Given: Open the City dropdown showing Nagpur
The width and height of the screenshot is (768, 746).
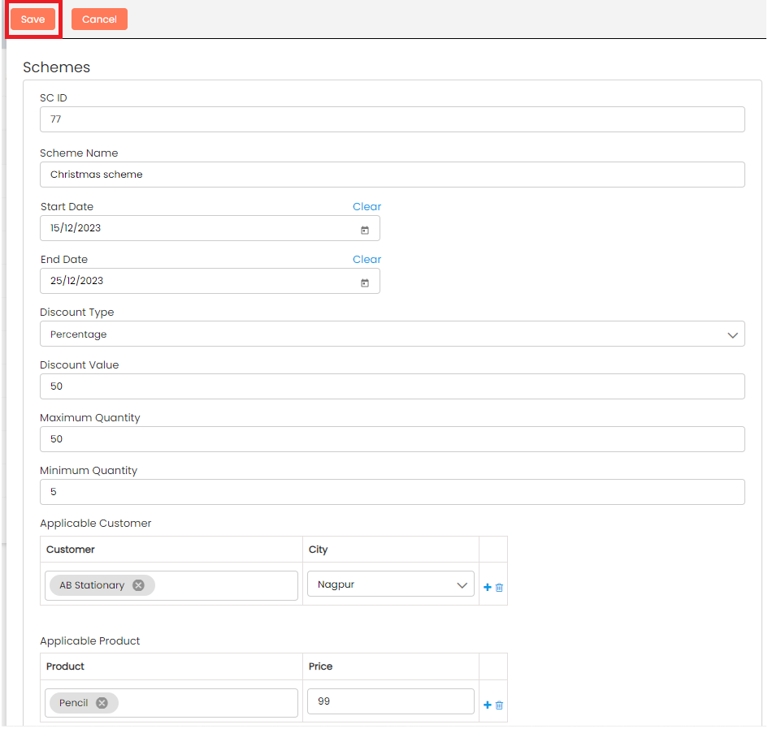Looking at the screenshot, I should (x=390, y=585).
